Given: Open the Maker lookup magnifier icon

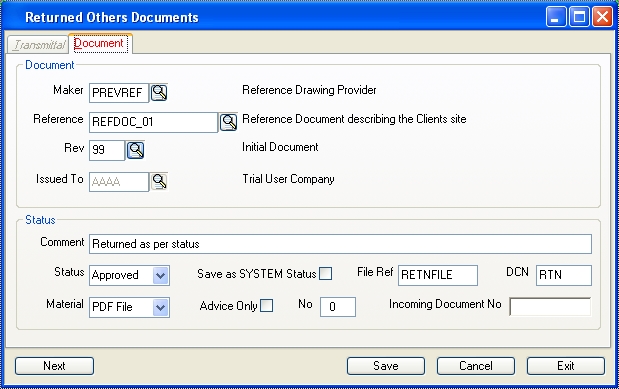Looking at the screenshot, I should tap(159, 93).
